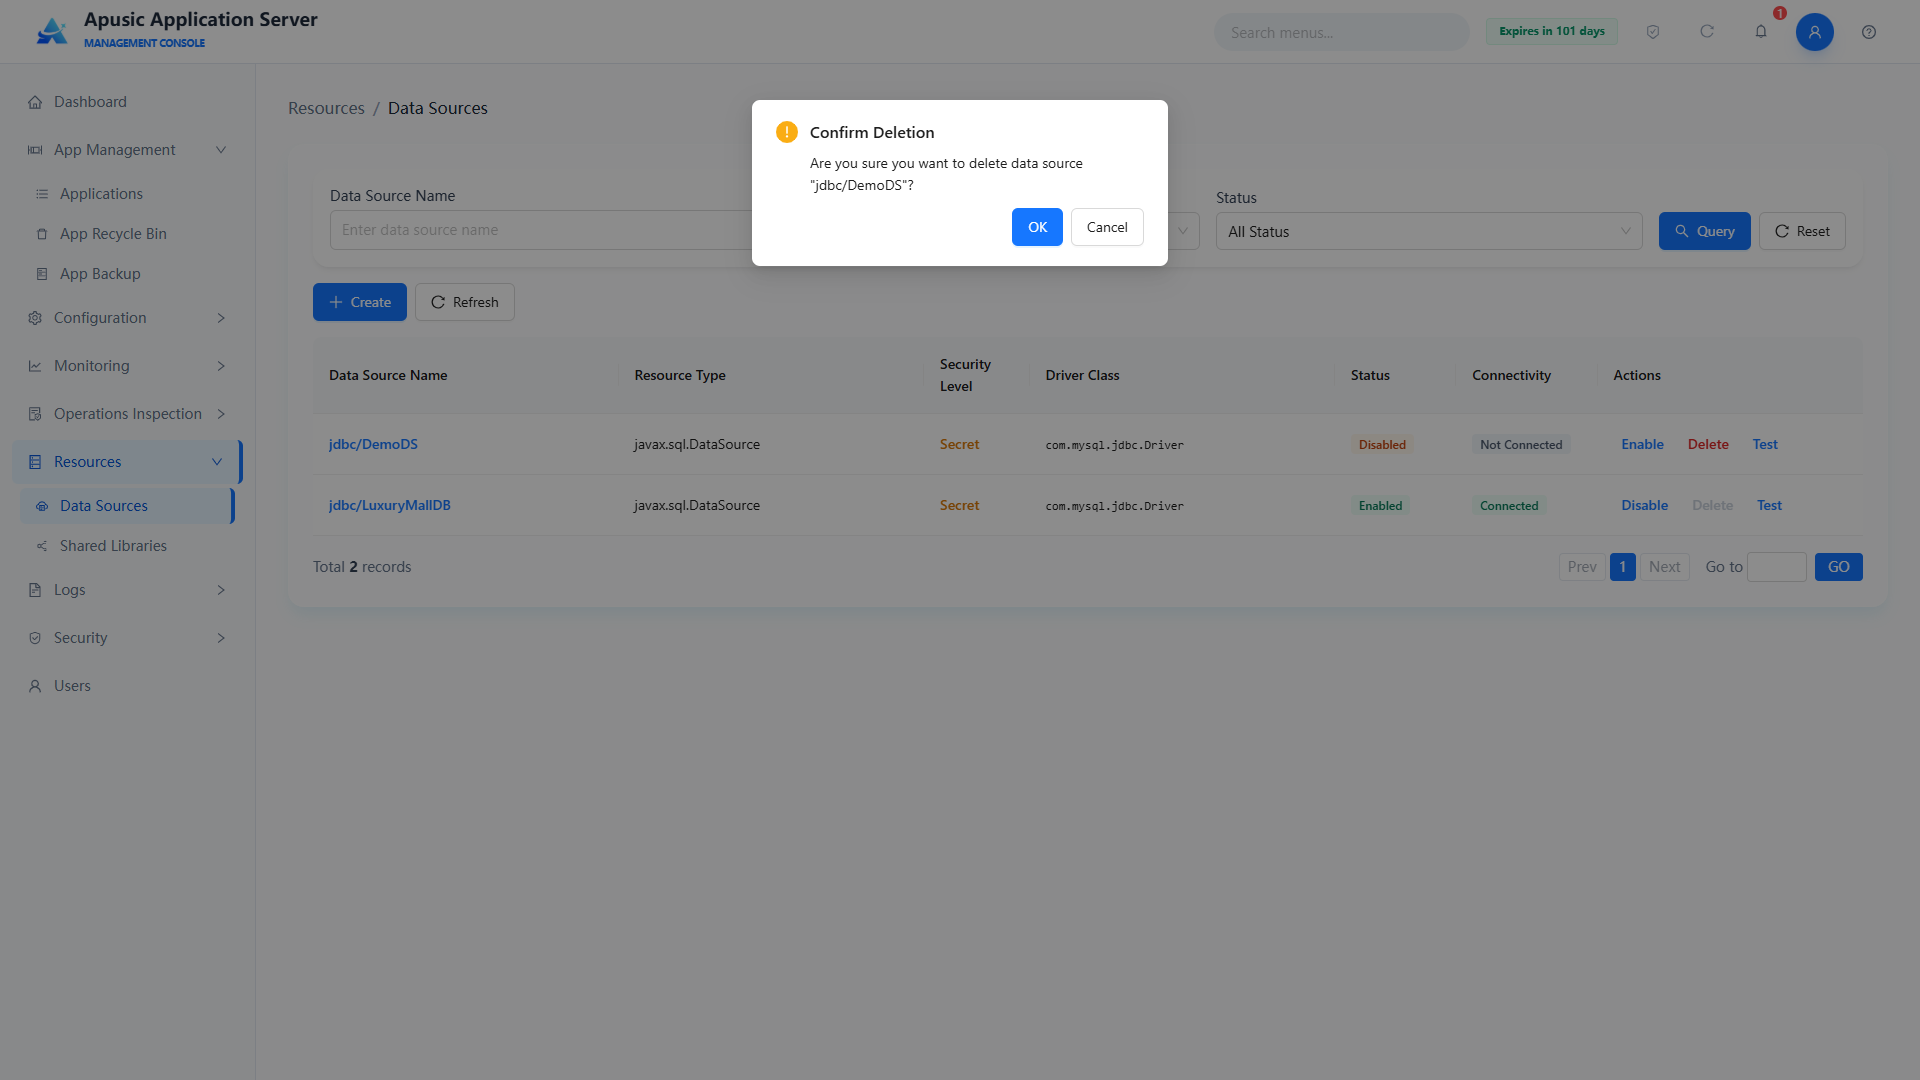Open the security shield icon in header
The height and width of the screenshot is (1080, 1920).
pos(1653,32)
